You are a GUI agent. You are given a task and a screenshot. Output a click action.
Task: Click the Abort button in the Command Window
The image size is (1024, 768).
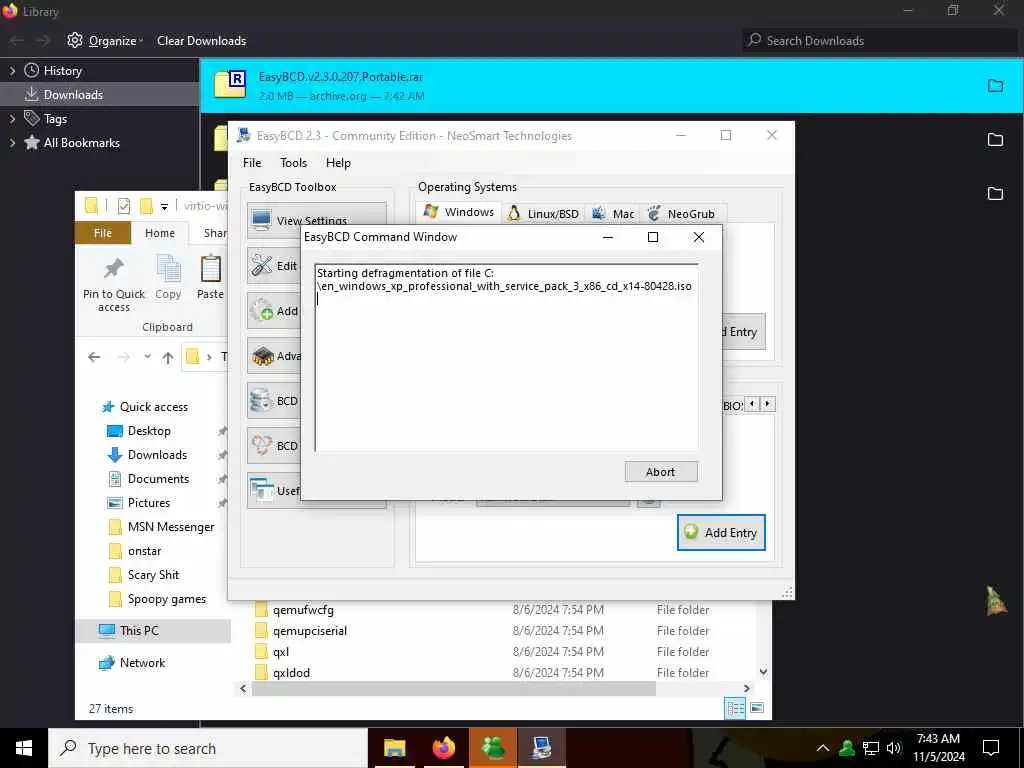pos(660,472)
